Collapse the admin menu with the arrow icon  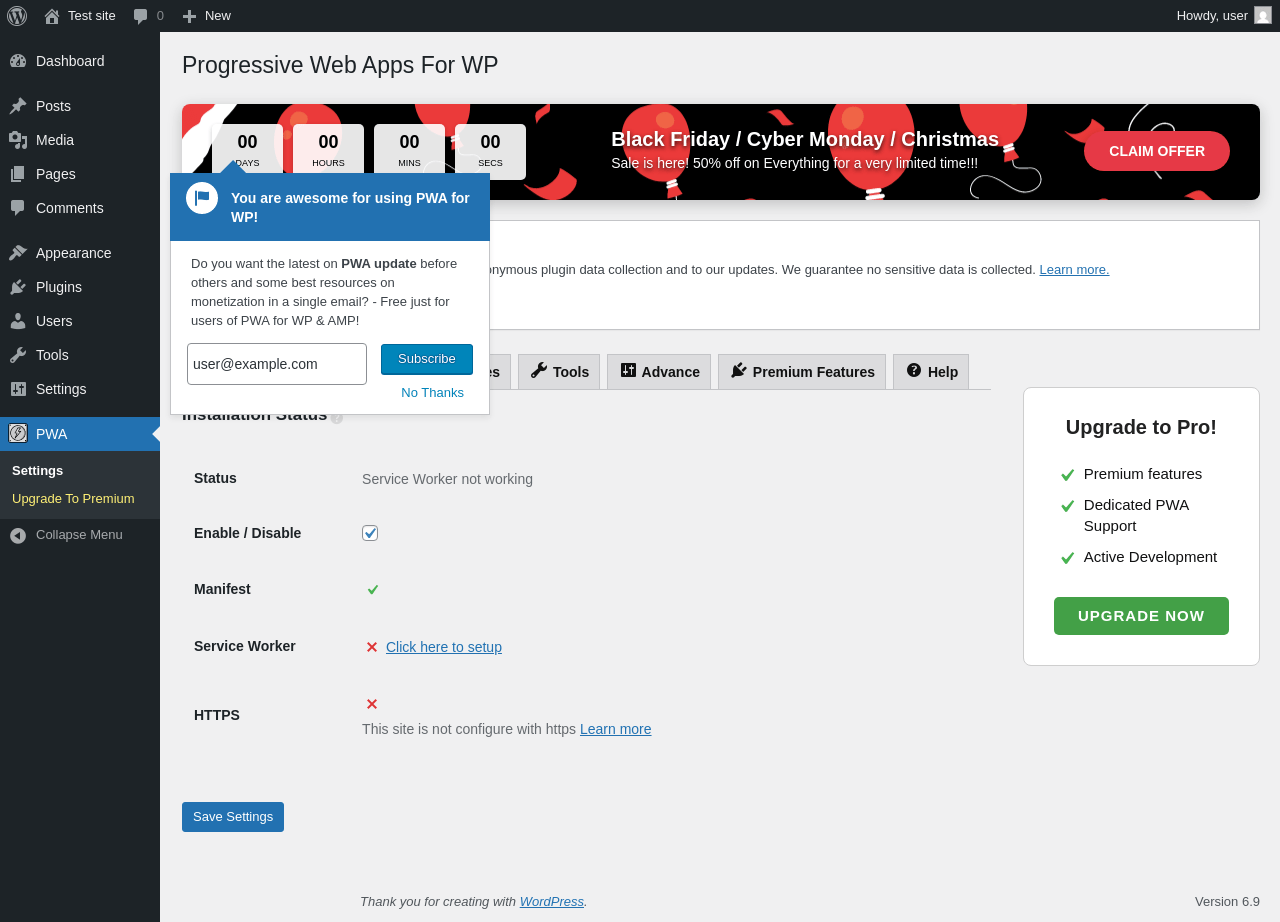[x=18, y=535]
